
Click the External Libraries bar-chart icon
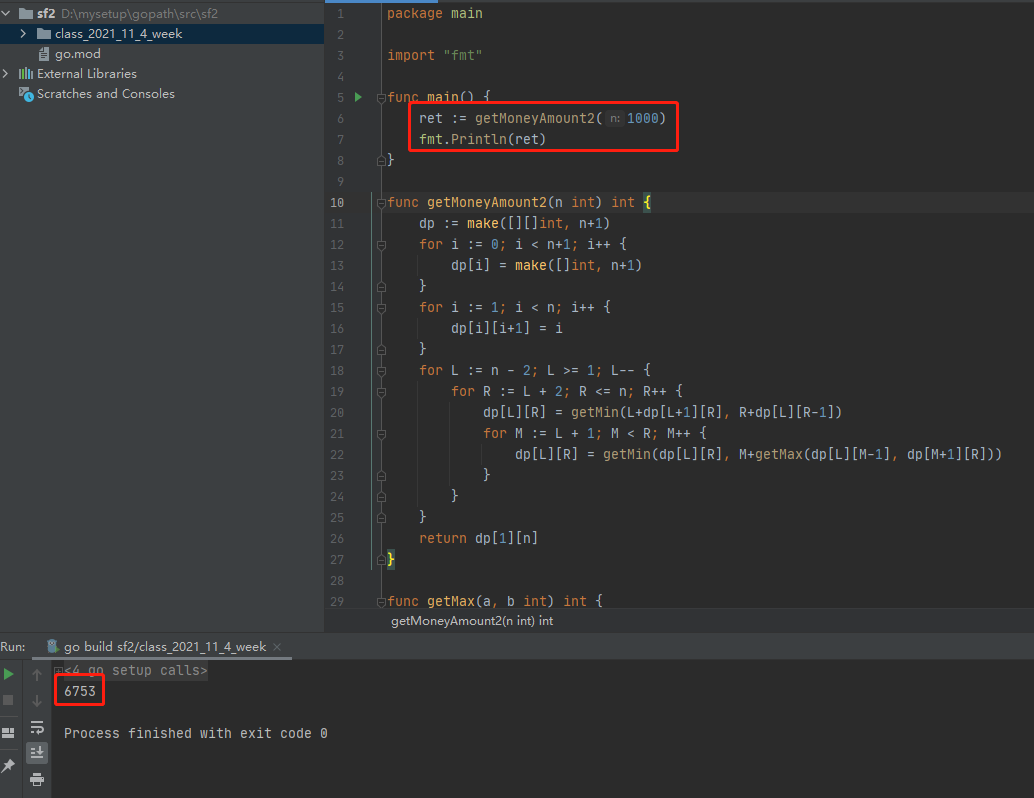pyautogui.click(x=26, y=74)
